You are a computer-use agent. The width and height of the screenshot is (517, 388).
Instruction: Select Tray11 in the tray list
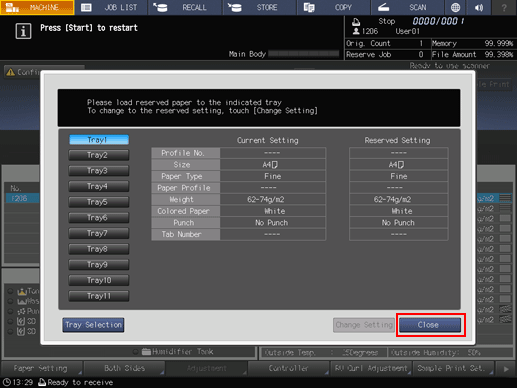pos(99,296)
